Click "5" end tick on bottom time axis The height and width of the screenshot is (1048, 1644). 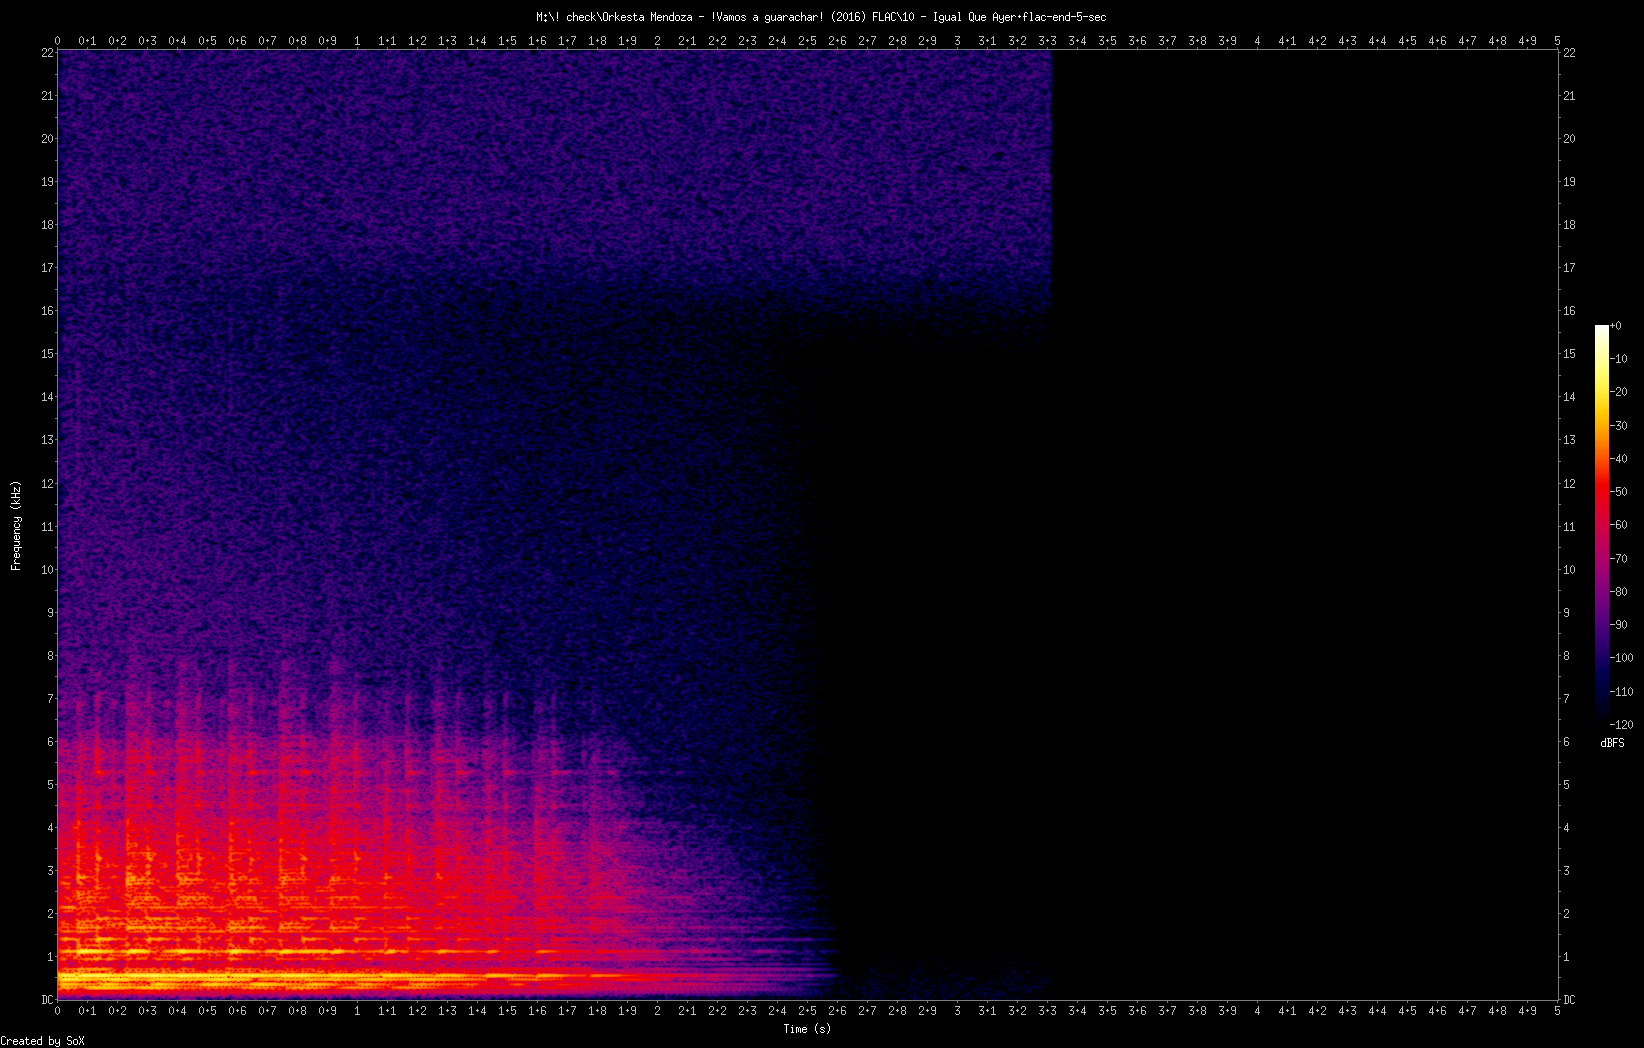tap(1557, 1011)
